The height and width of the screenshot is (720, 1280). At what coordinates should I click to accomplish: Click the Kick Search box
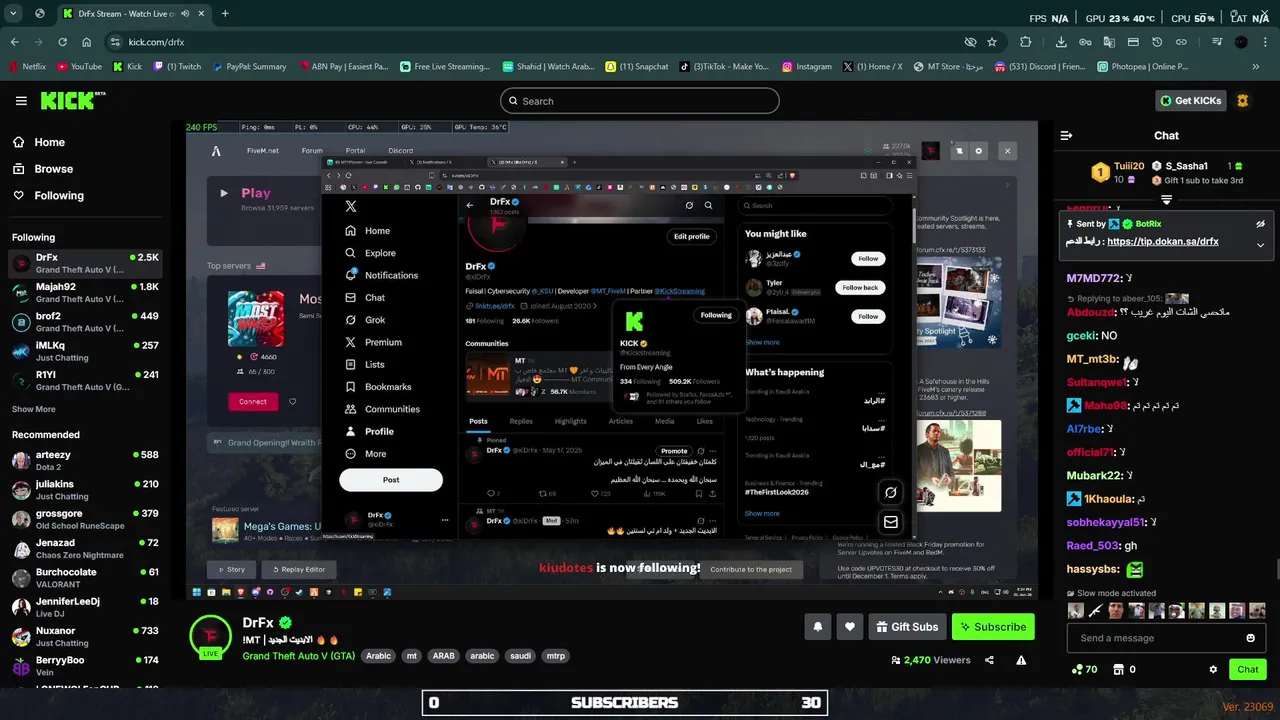coord(640,101)
